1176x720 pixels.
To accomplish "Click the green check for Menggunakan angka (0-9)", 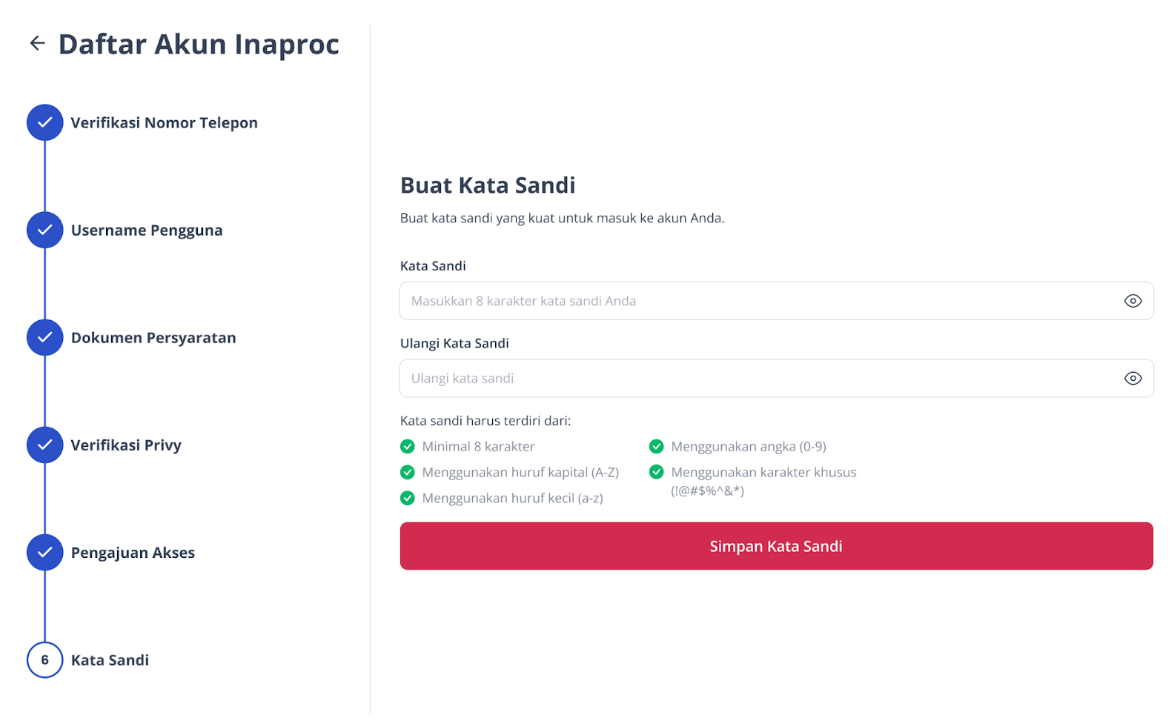I will click(656, 446).
